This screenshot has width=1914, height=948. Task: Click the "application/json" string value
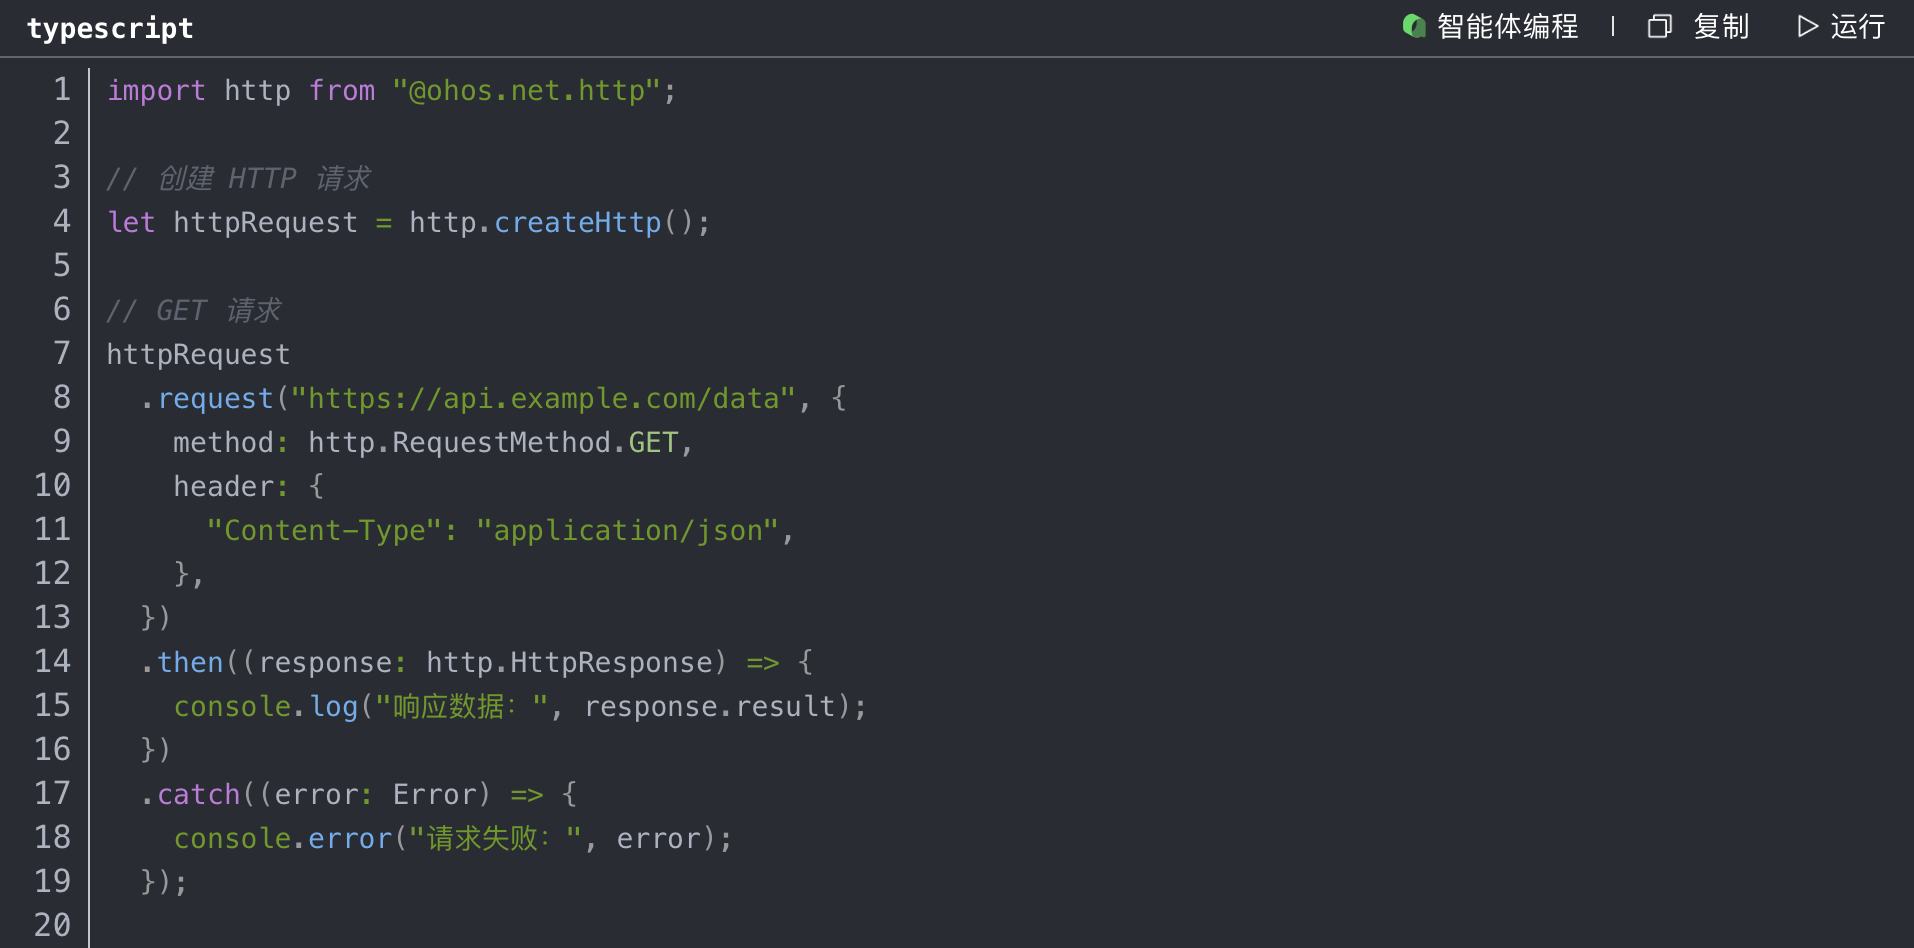(627, 530)
